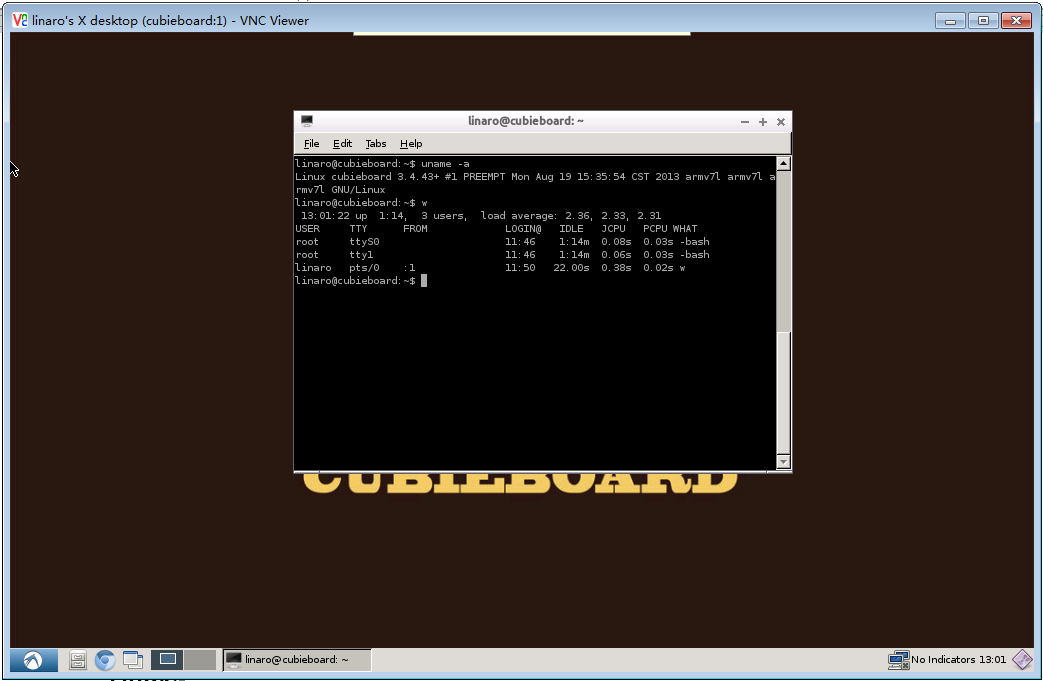Click the terminal prompt at the cursor line
The image size is (1043, 681).
click(x=355, y=281)
